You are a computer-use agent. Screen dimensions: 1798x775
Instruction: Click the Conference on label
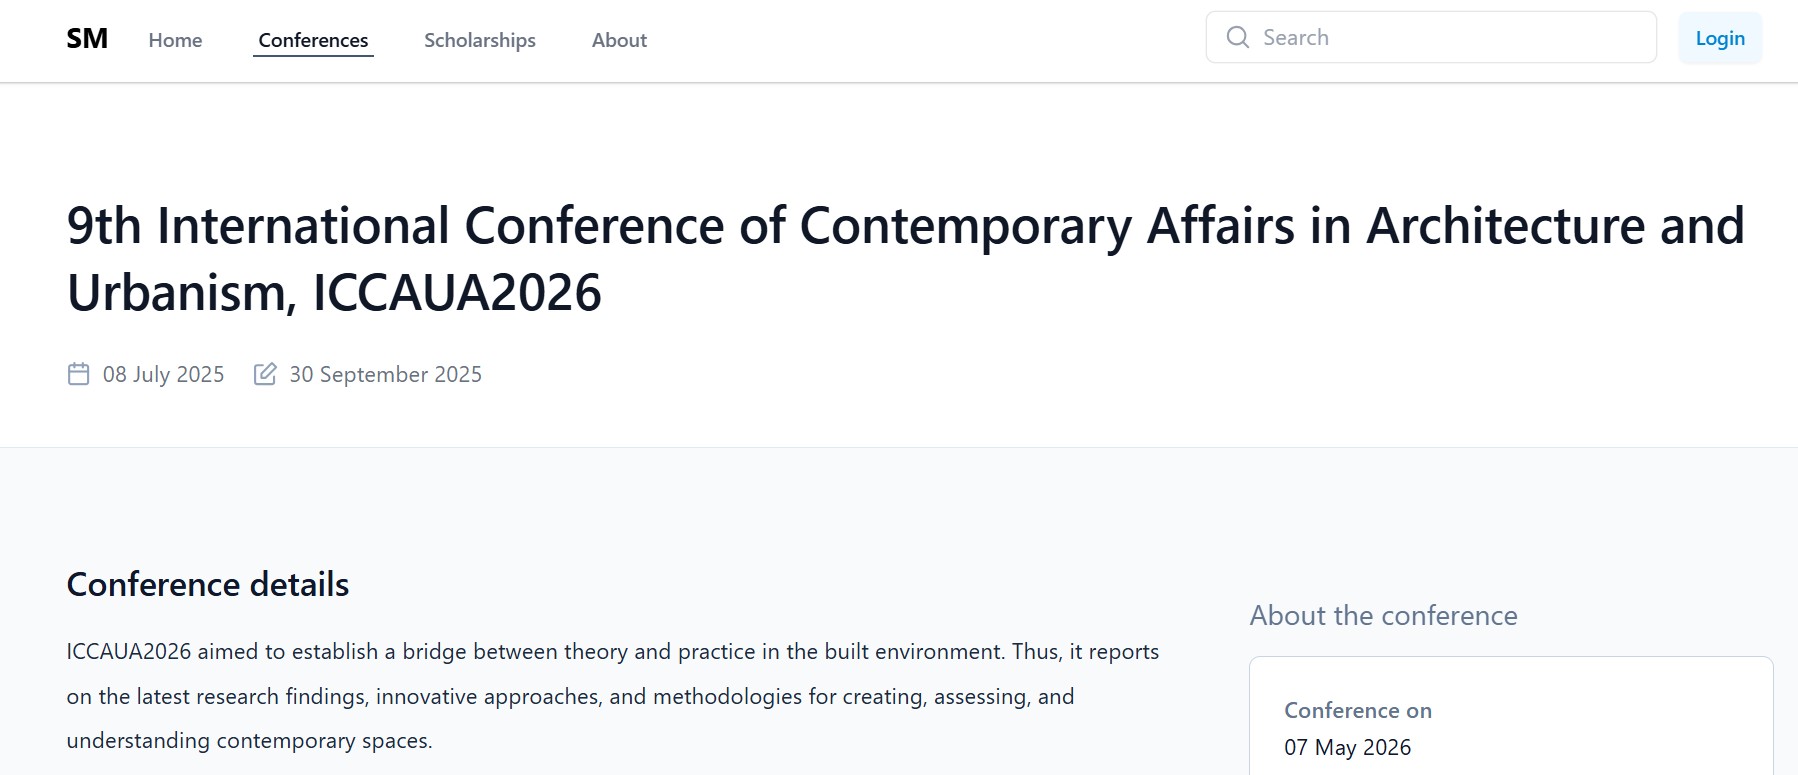[x=1357, y=710]
